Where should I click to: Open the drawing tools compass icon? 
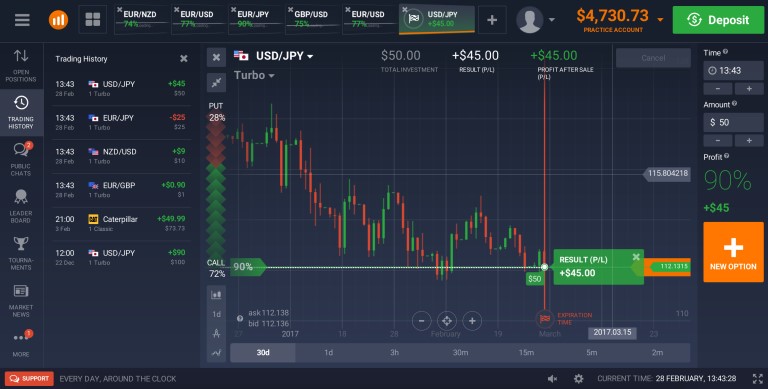coord(216,334)
